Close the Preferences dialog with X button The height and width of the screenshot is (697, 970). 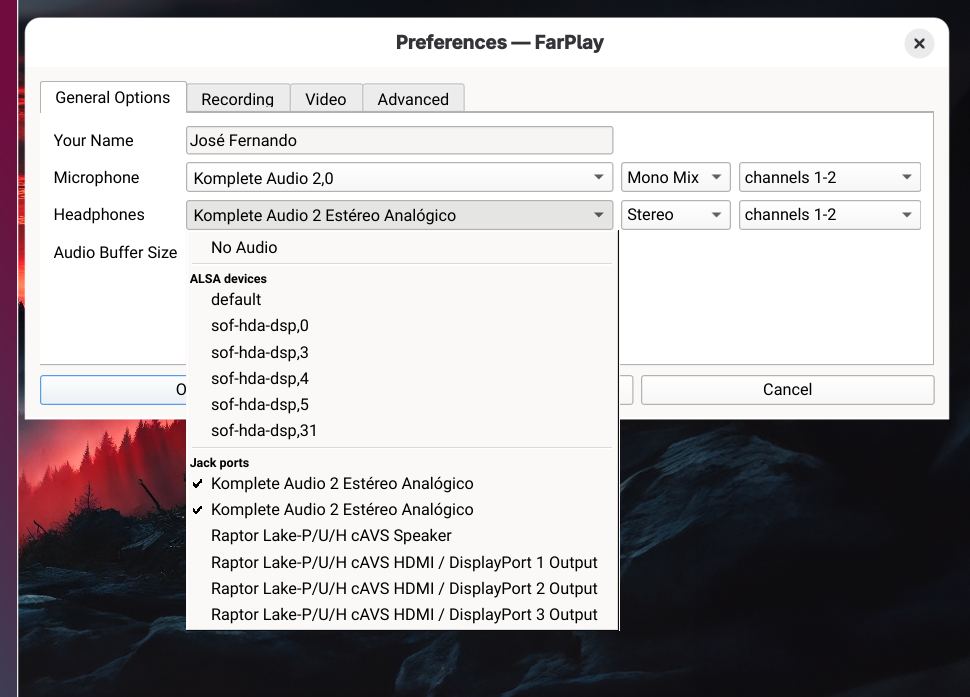[x=918, y=44]
